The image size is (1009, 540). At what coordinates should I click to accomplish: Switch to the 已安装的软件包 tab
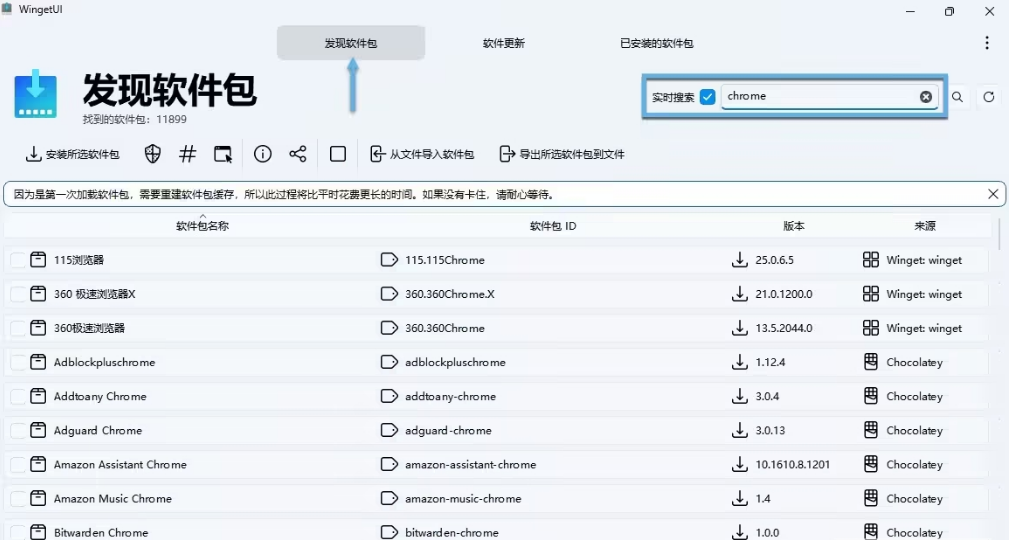[656, 44]
